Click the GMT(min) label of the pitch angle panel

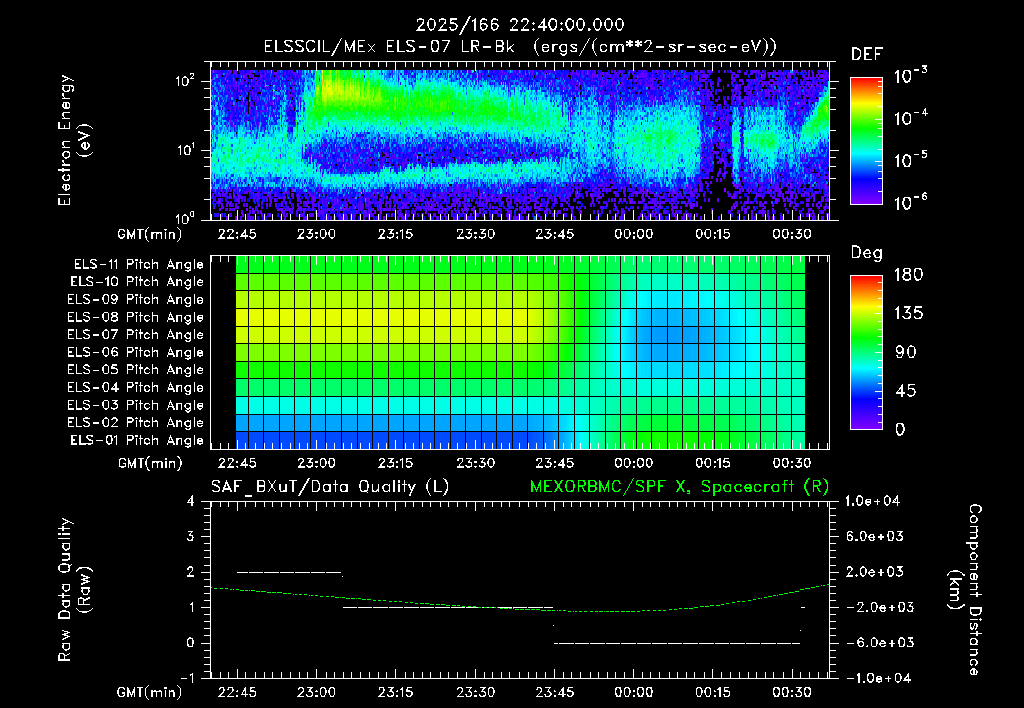(150, 463)
